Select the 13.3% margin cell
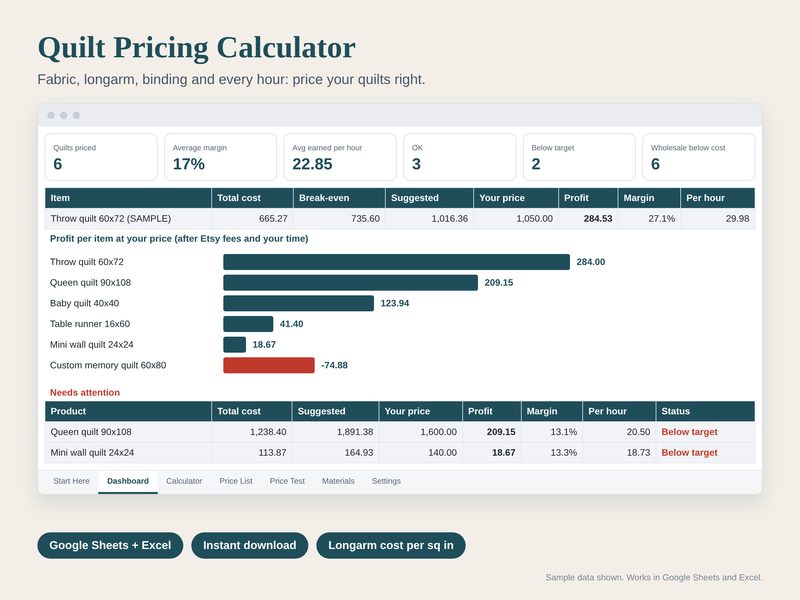The image size is (800, 600). 552,453
